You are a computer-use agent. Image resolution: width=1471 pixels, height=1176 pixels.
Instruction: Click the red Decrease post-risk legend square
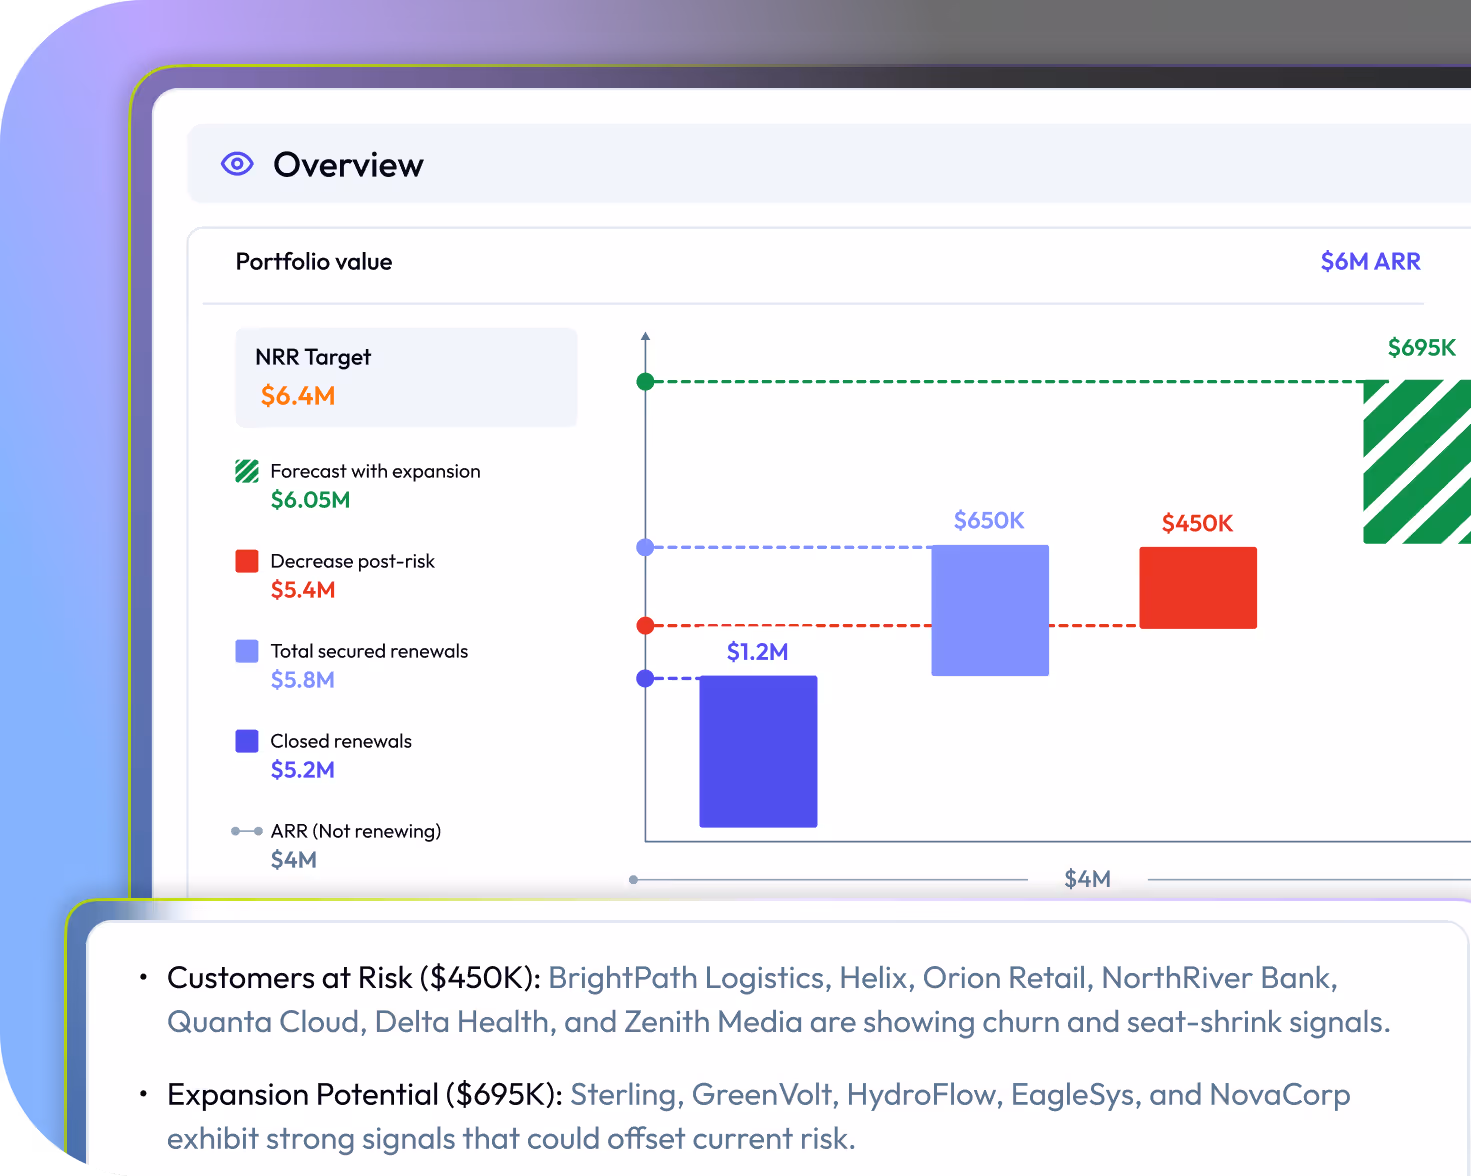pyautogui.click(x=246, y=561)
